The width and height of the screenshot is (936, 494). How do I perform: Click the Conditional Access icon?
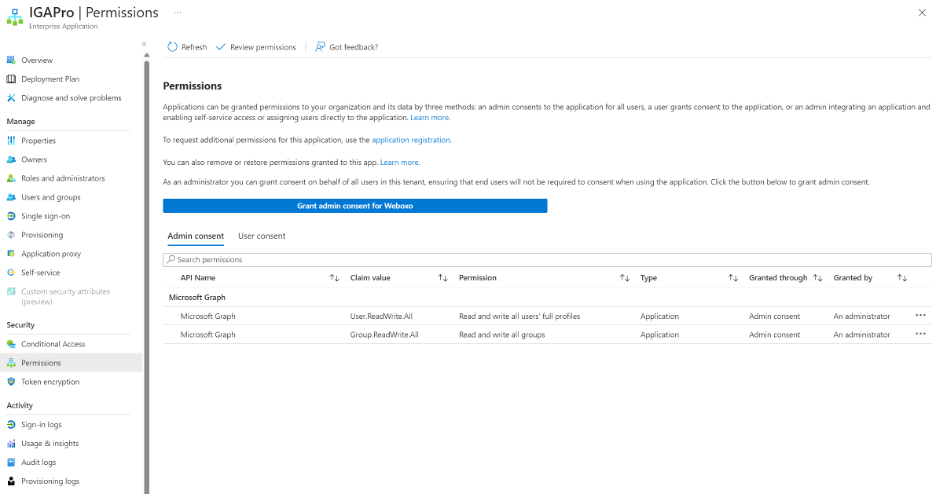tap(11, 344)
